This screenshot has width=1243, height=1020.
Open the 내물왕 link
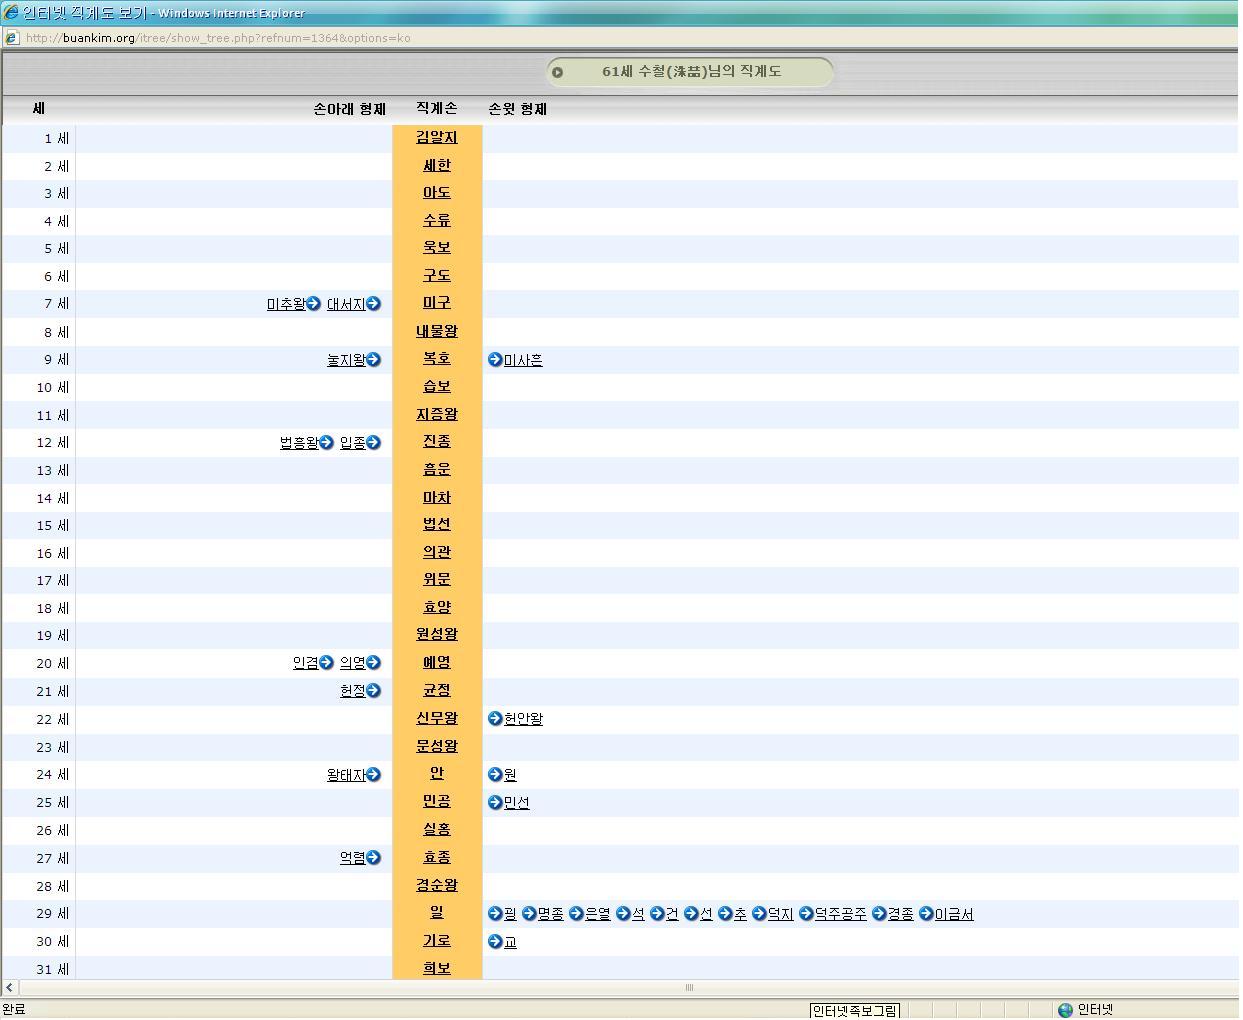437,332
